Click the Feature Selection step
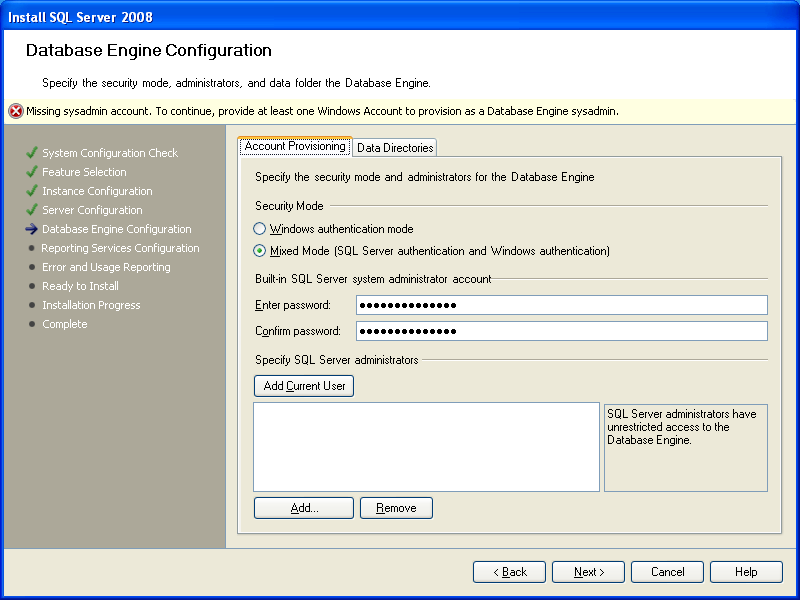This screenshot has height=600, width=800. point(84,172)
